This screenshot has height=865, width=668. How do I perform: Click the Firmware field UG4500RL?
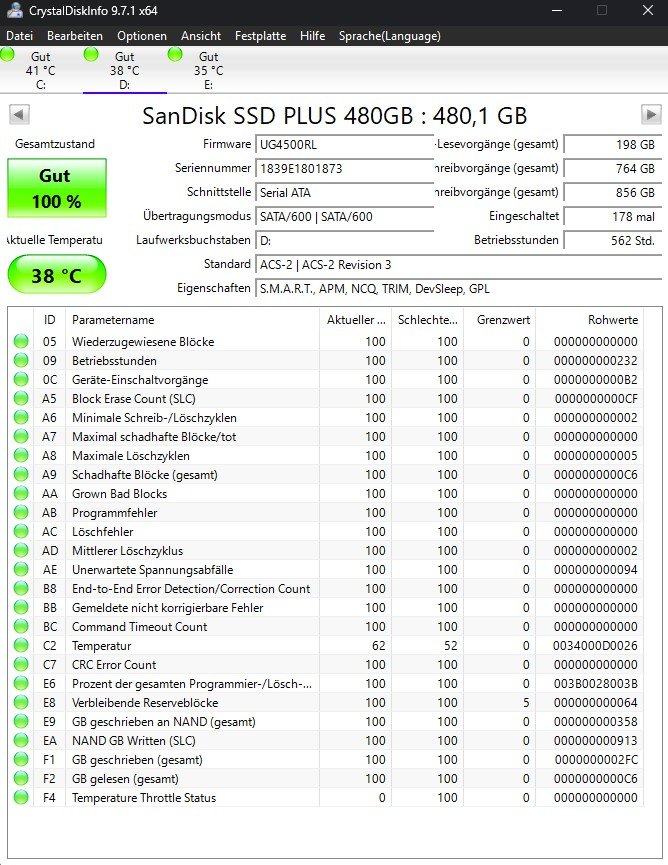coord(345,145)
